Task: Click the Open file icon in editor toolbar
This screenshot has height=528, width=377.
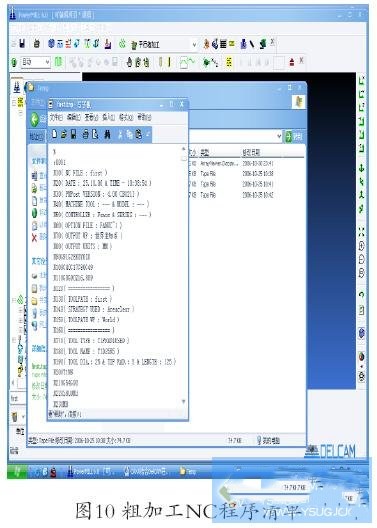Action: coord(64,134)
